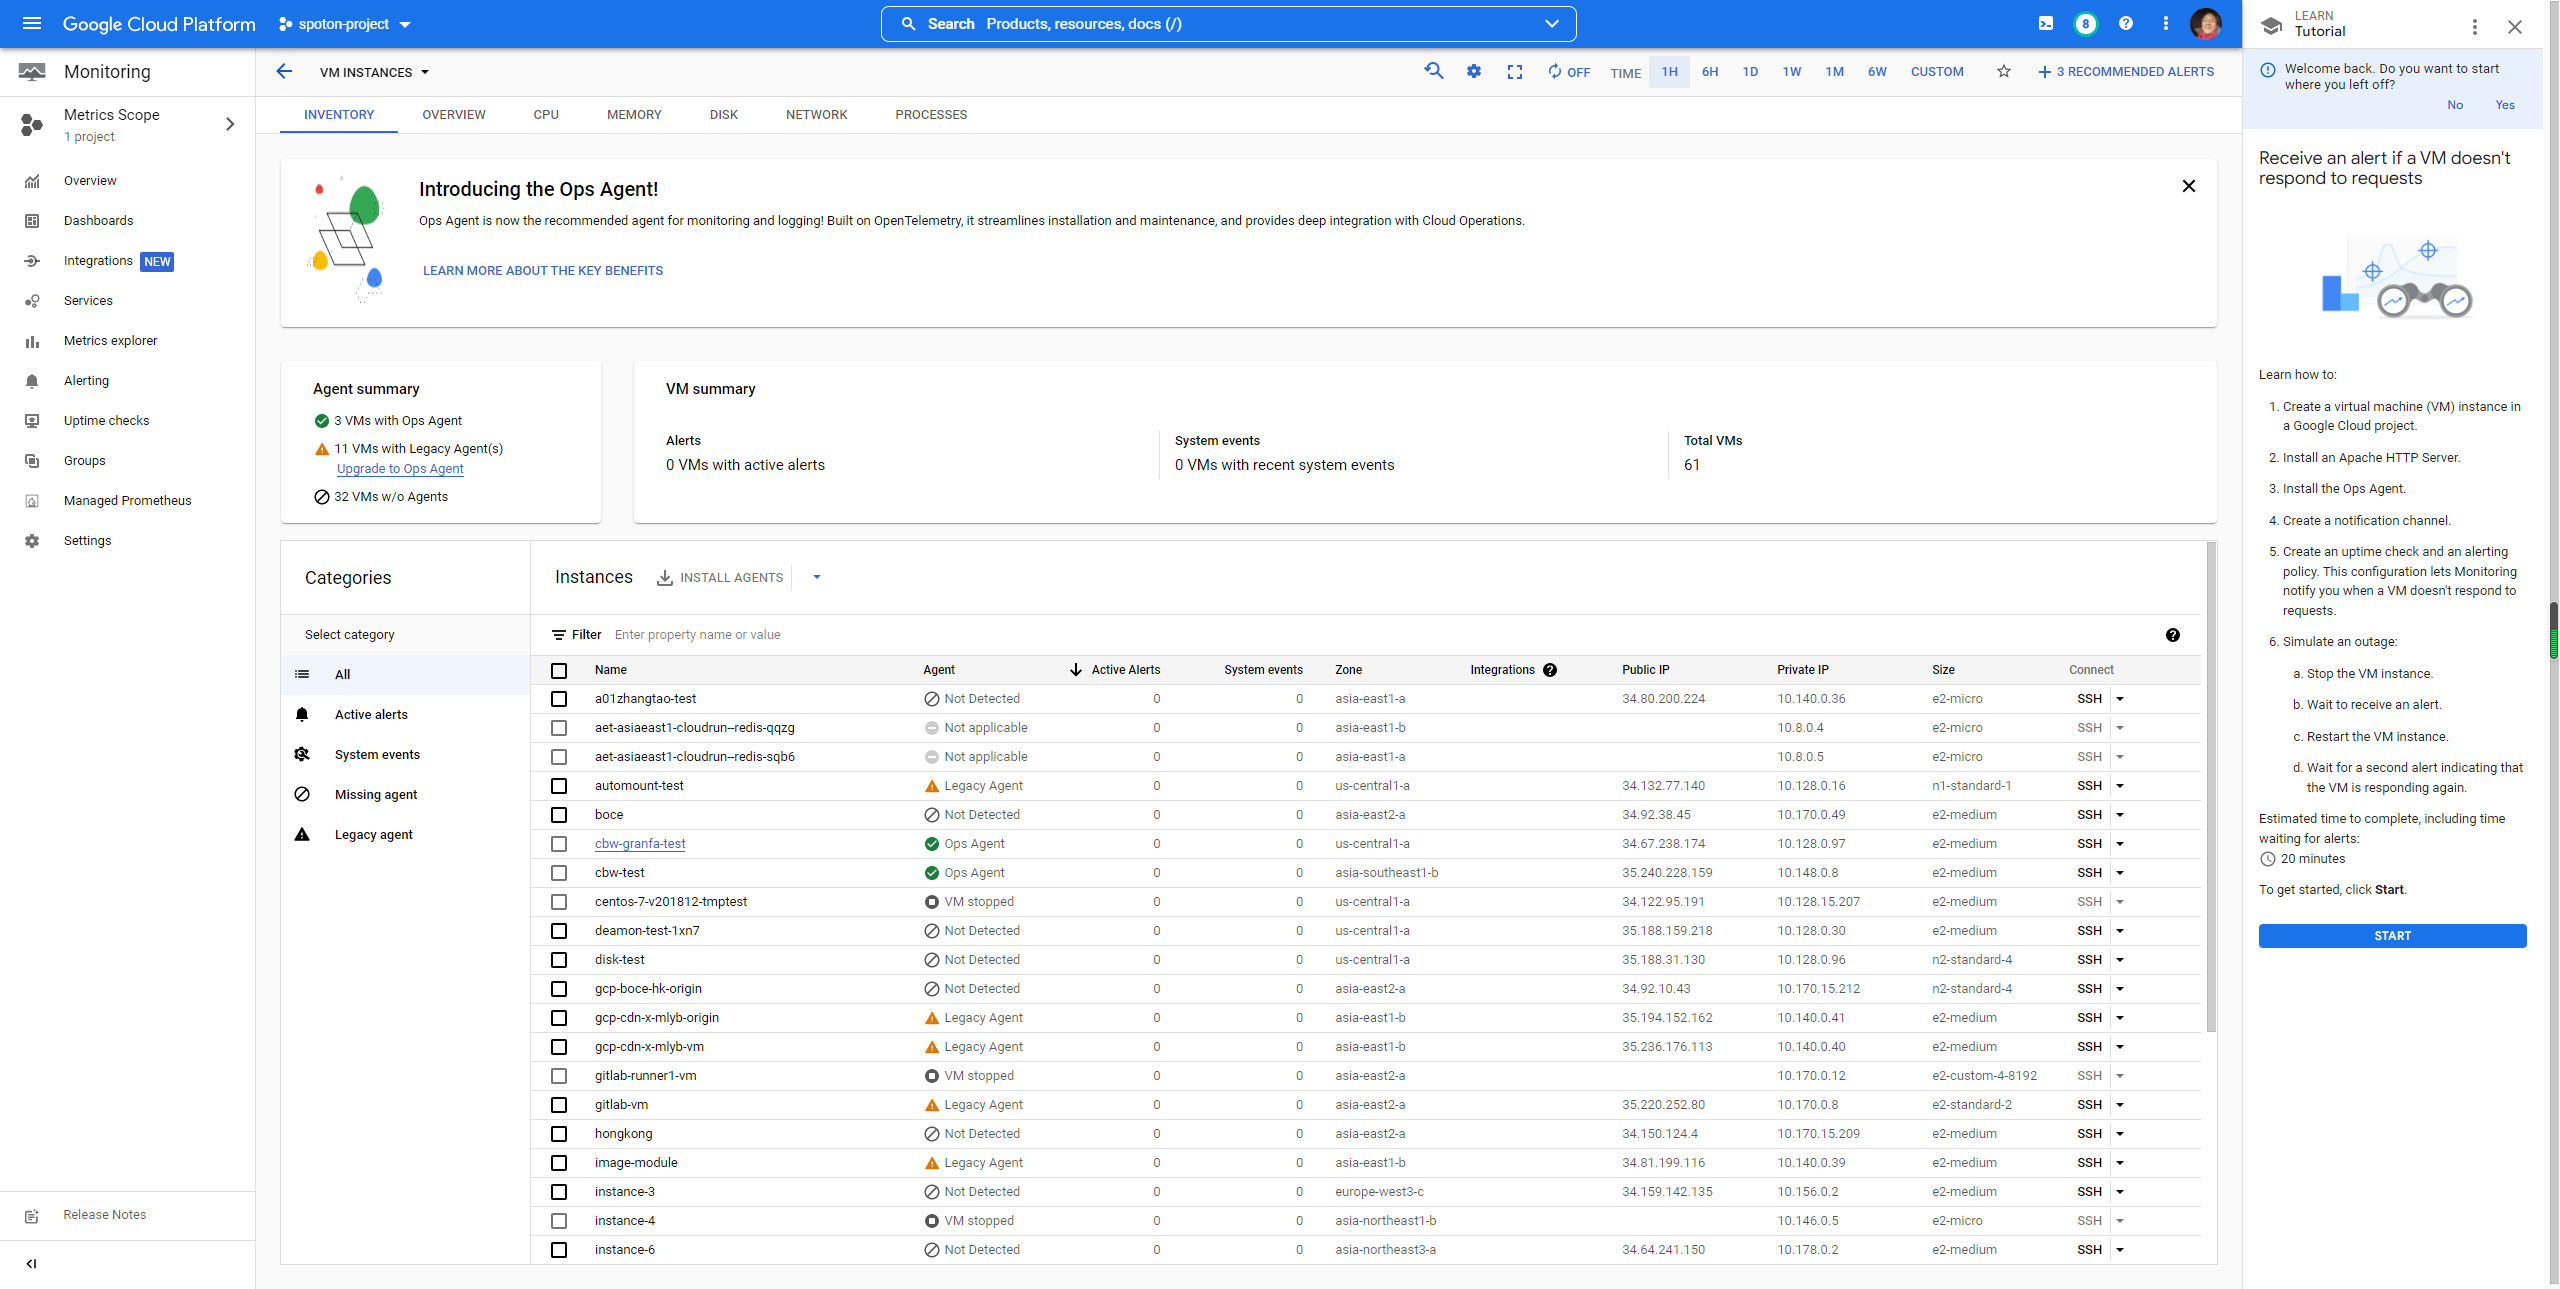Switch to the NETWORK tab
2560x1289 pixels.
(x=816, y=115)
